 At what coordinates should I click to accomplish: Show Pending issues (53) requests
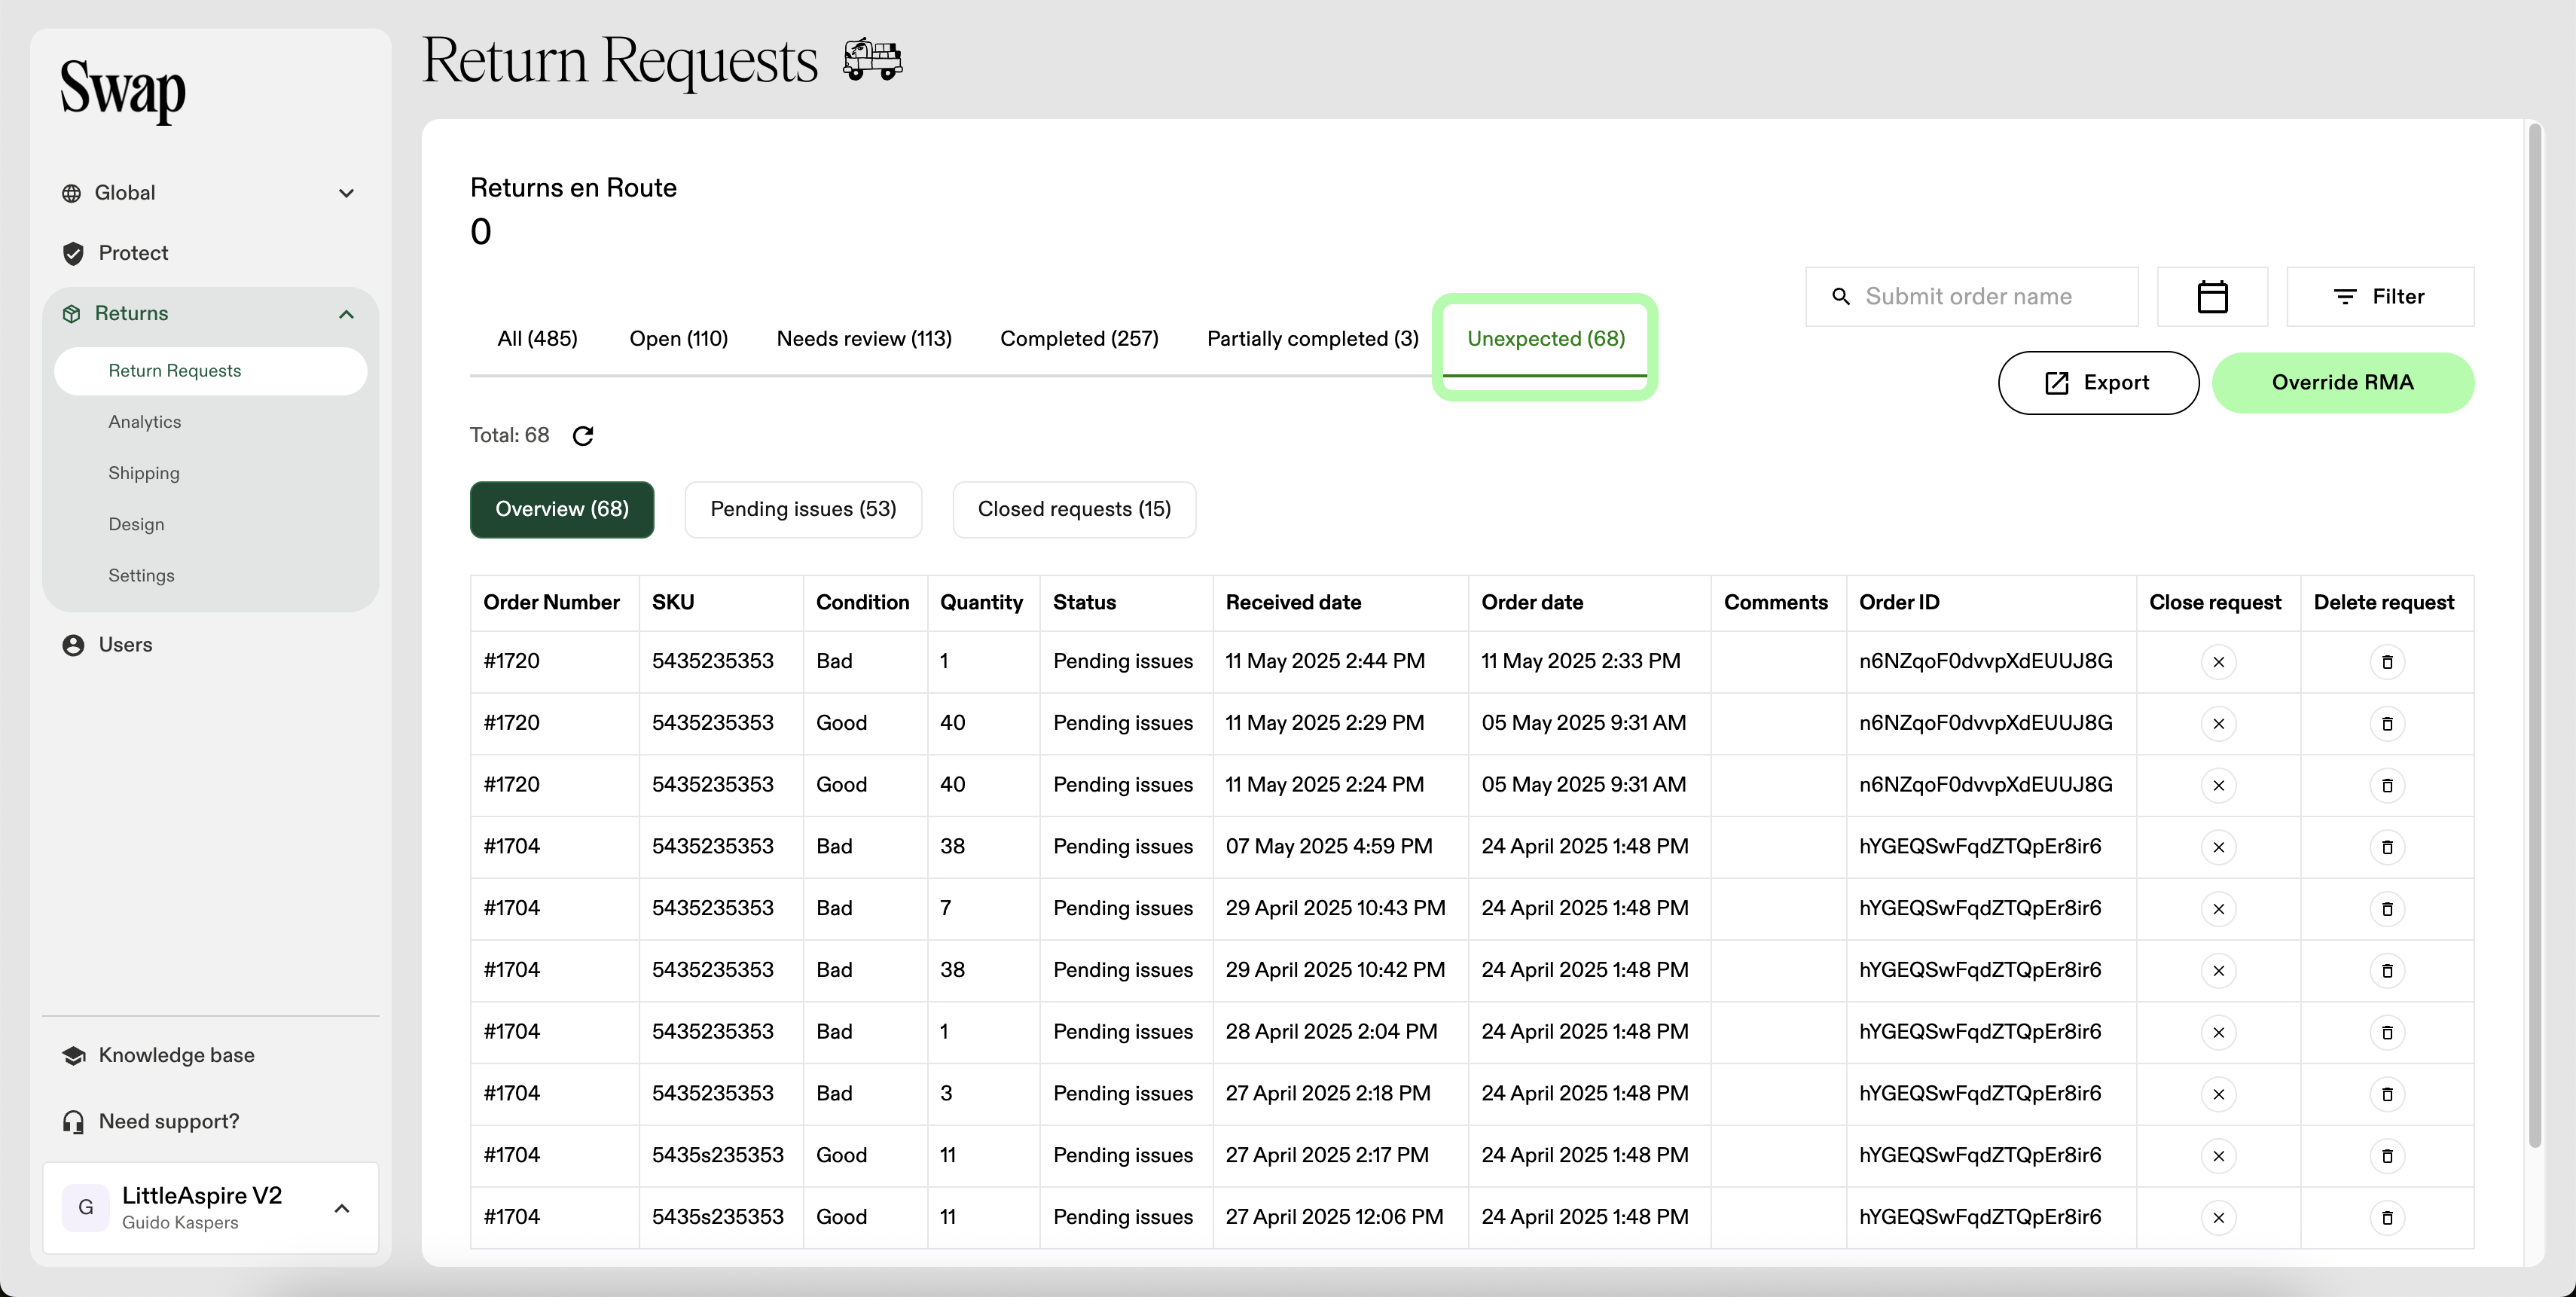pos(803,509)
